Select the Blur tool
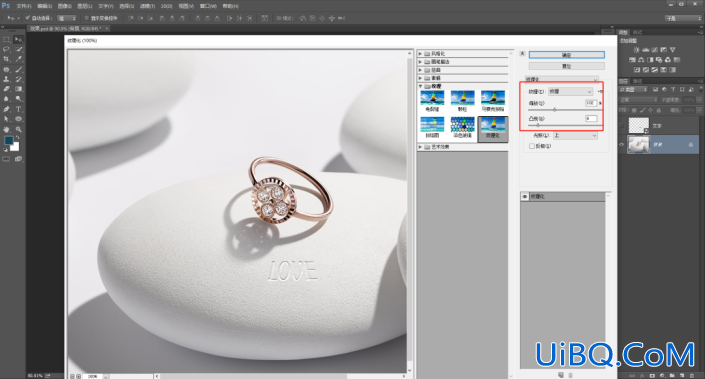This screenshot has height=379, width=705. (x=6, y=99)
